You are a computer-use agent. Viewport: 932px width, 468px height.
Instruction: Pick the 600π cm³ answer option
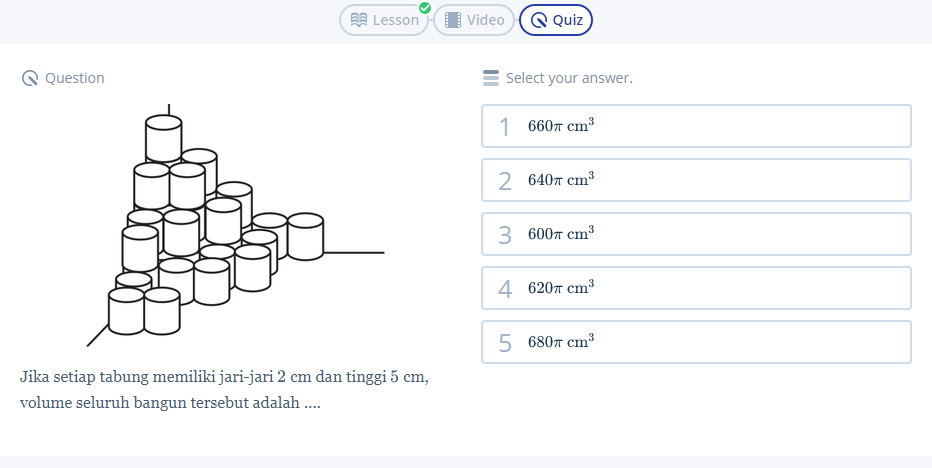tap(696, 234)
